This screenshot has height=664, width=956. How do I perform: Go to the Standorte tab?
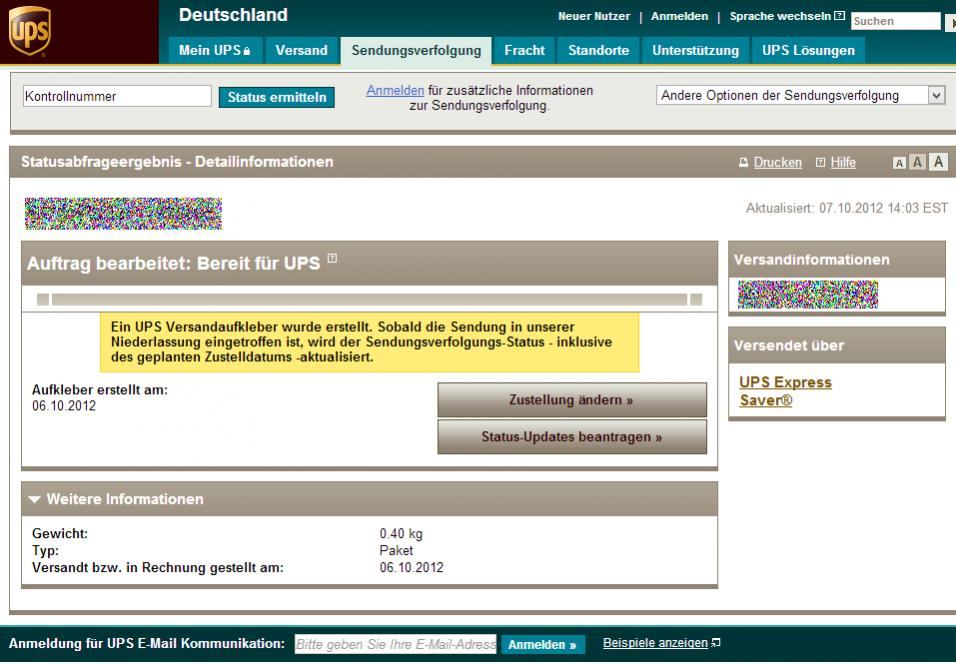[598, 51]
